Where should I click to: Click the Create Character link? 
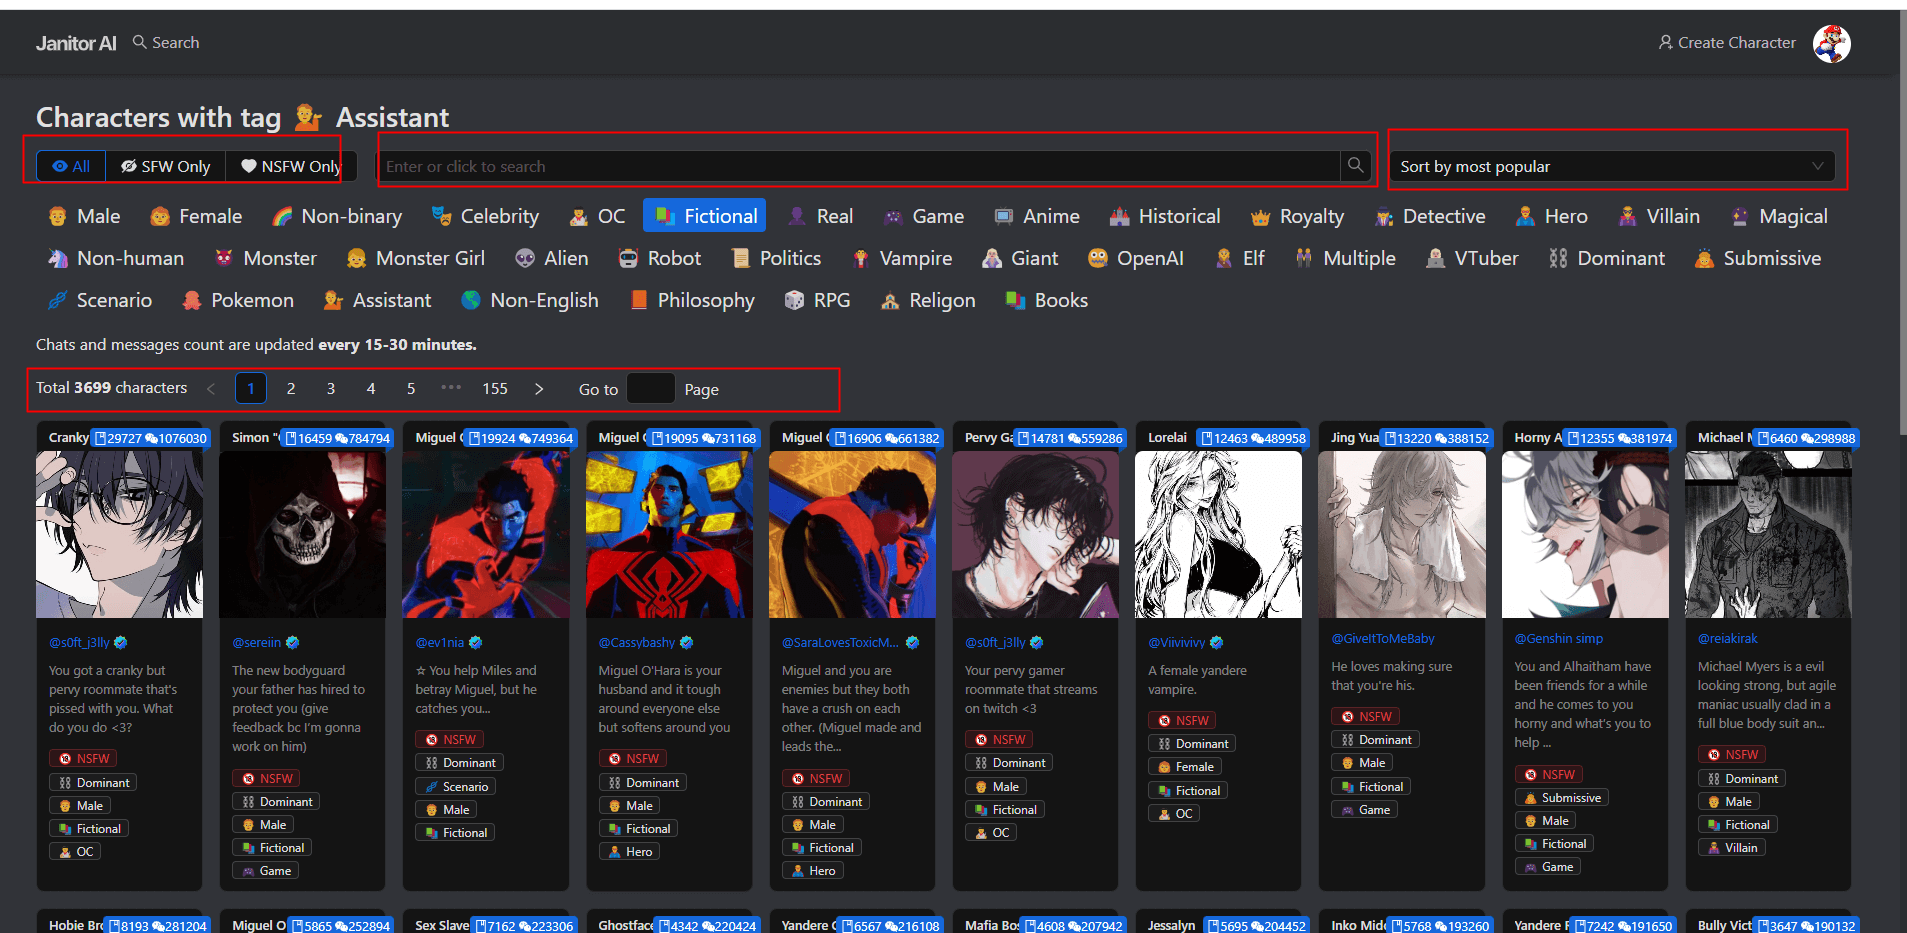1726,43
